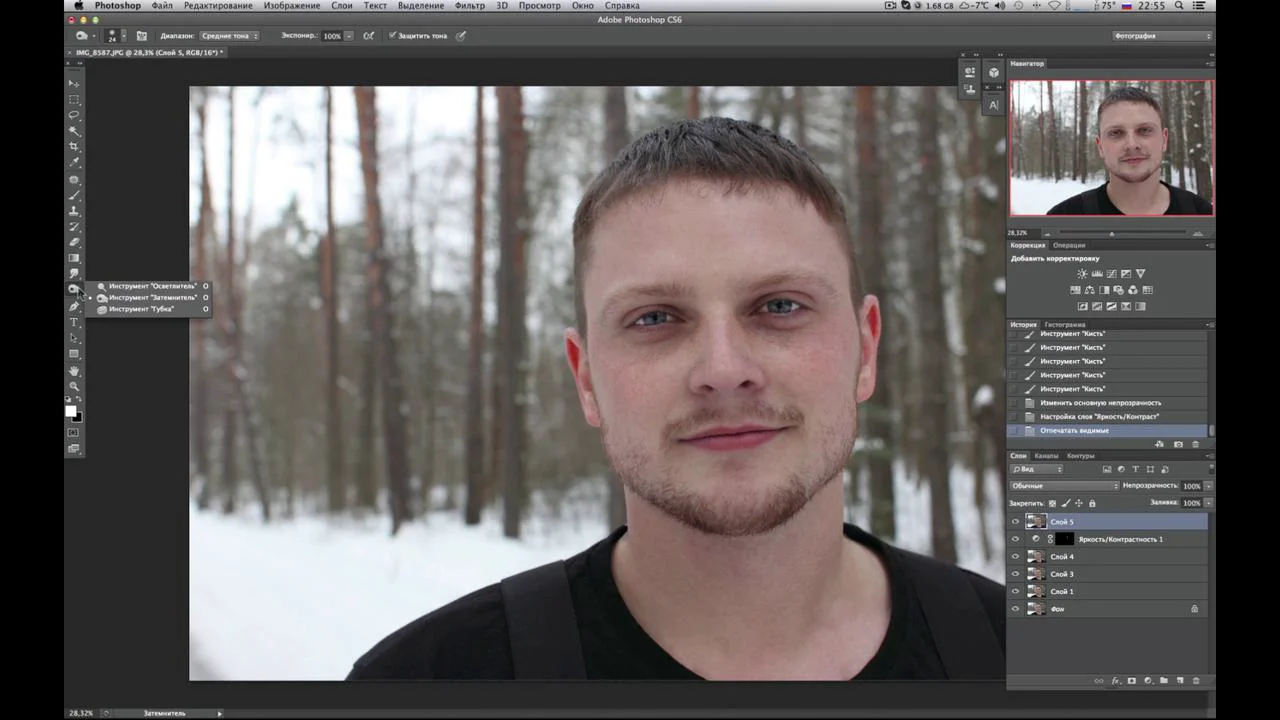Select the Rectangular Marquee tool
This screenshot has height=720, width=1280.
point(74,99)
